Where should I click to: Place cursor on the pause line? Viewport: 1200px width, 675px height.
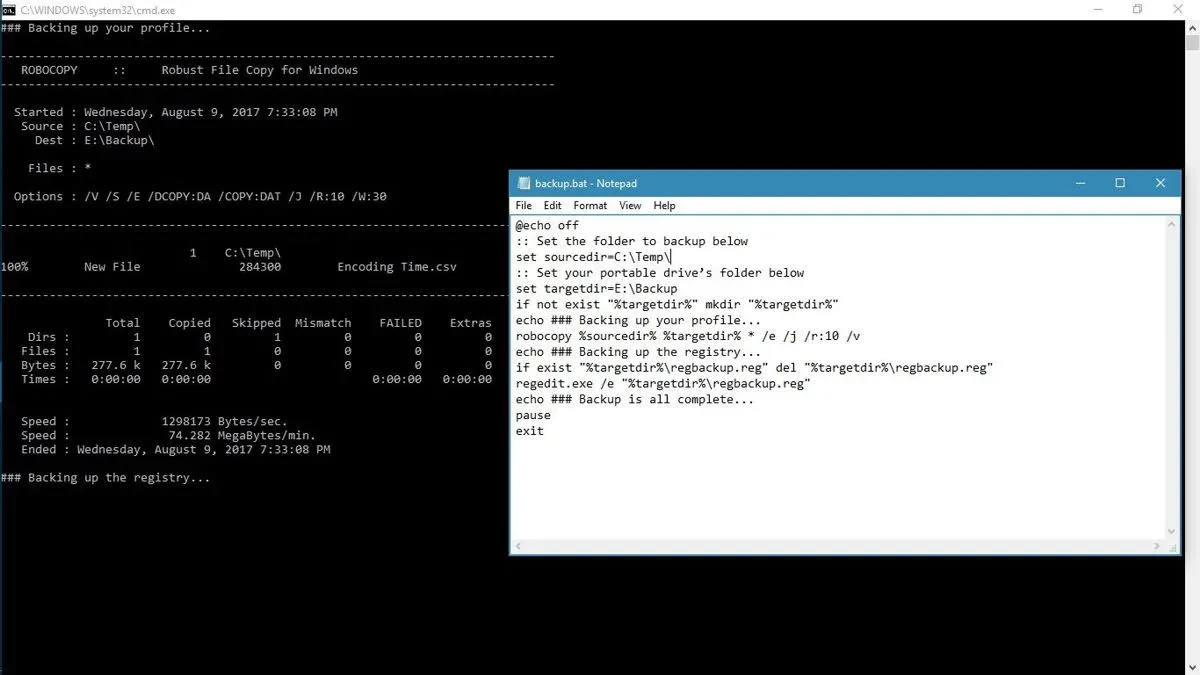coord(532,415)
